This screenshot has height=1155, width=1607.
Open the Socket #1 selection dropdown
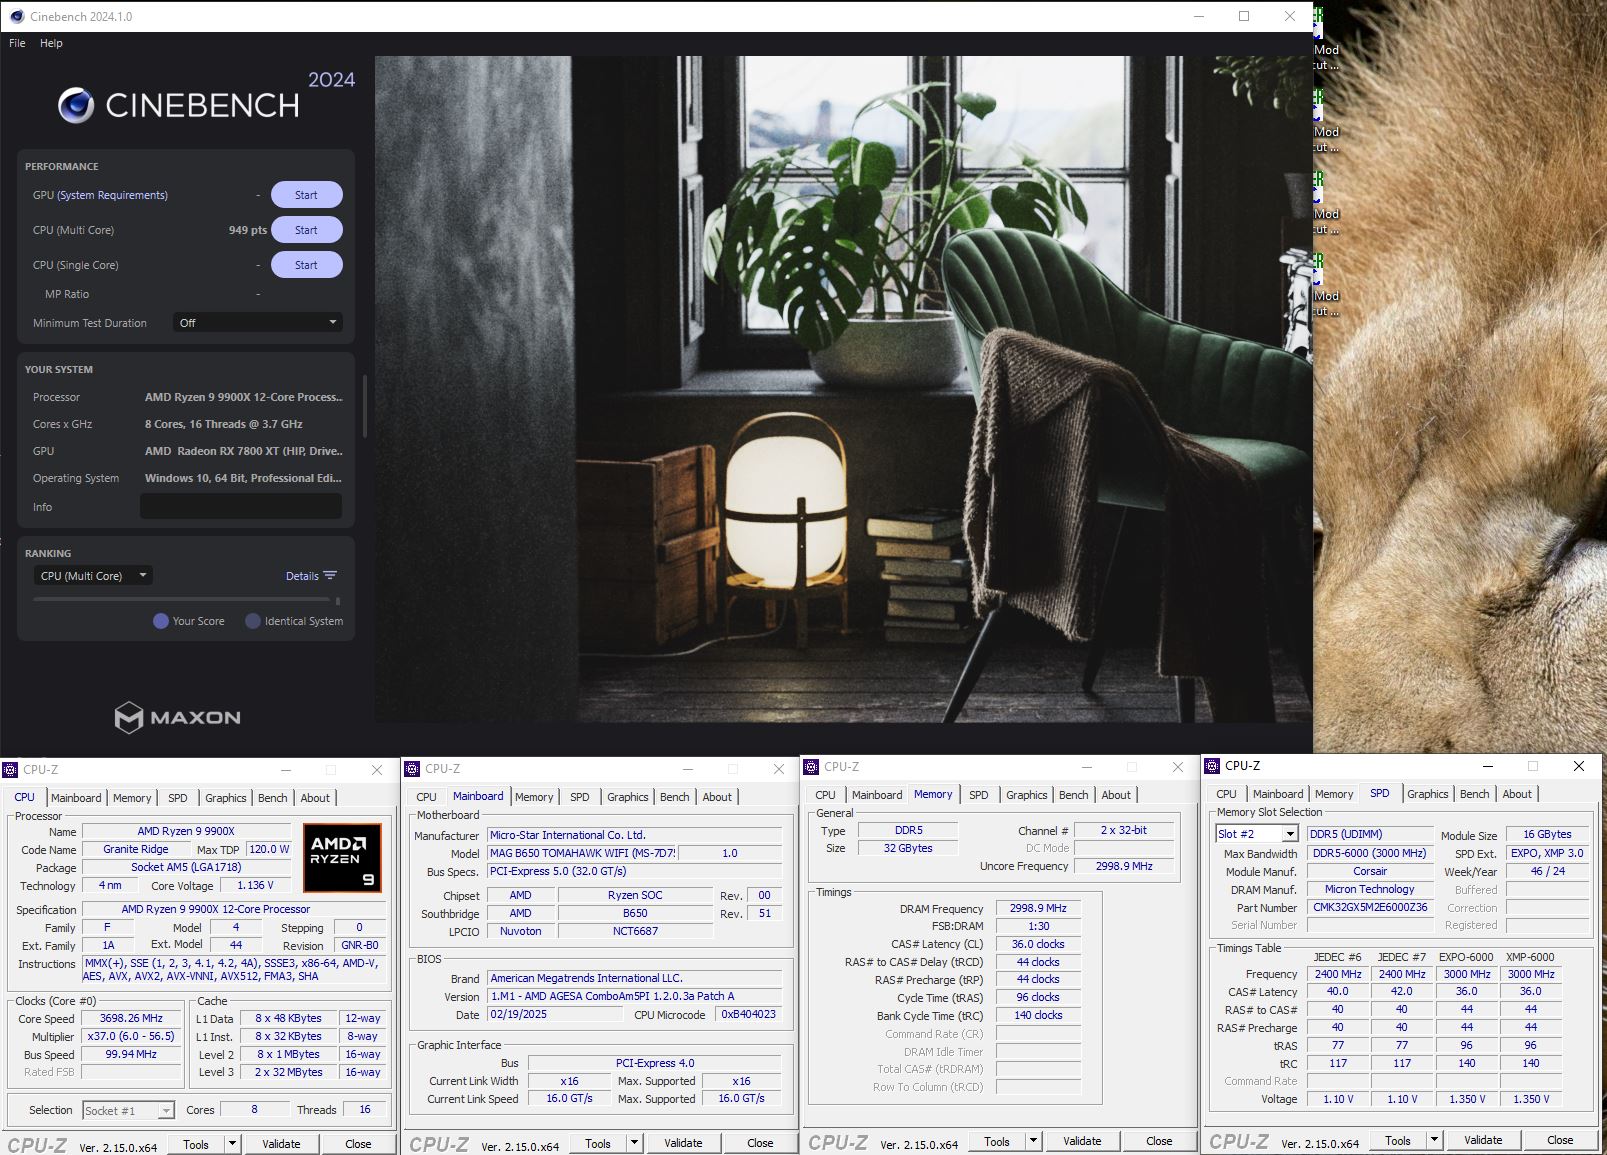pos(128,1110)
